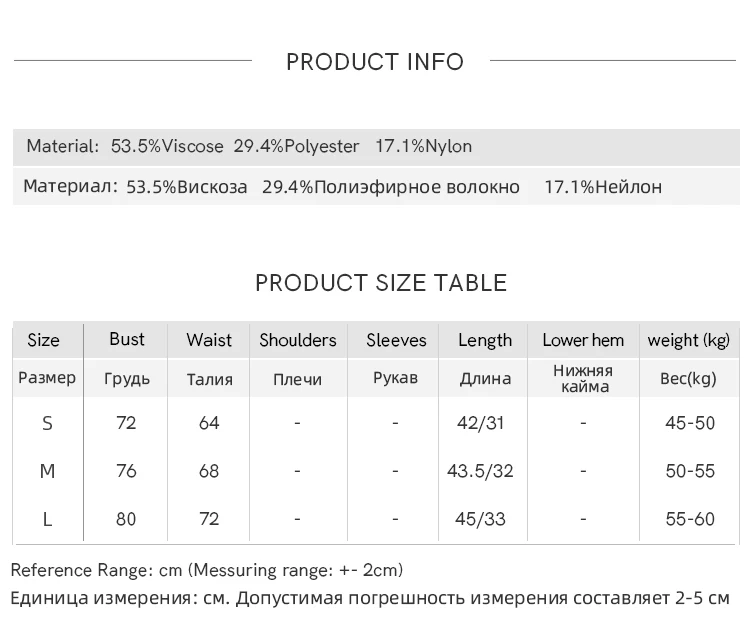This screenshot has height=635, width=750.
Task: Click the Size column header
Action: point(44,340)
